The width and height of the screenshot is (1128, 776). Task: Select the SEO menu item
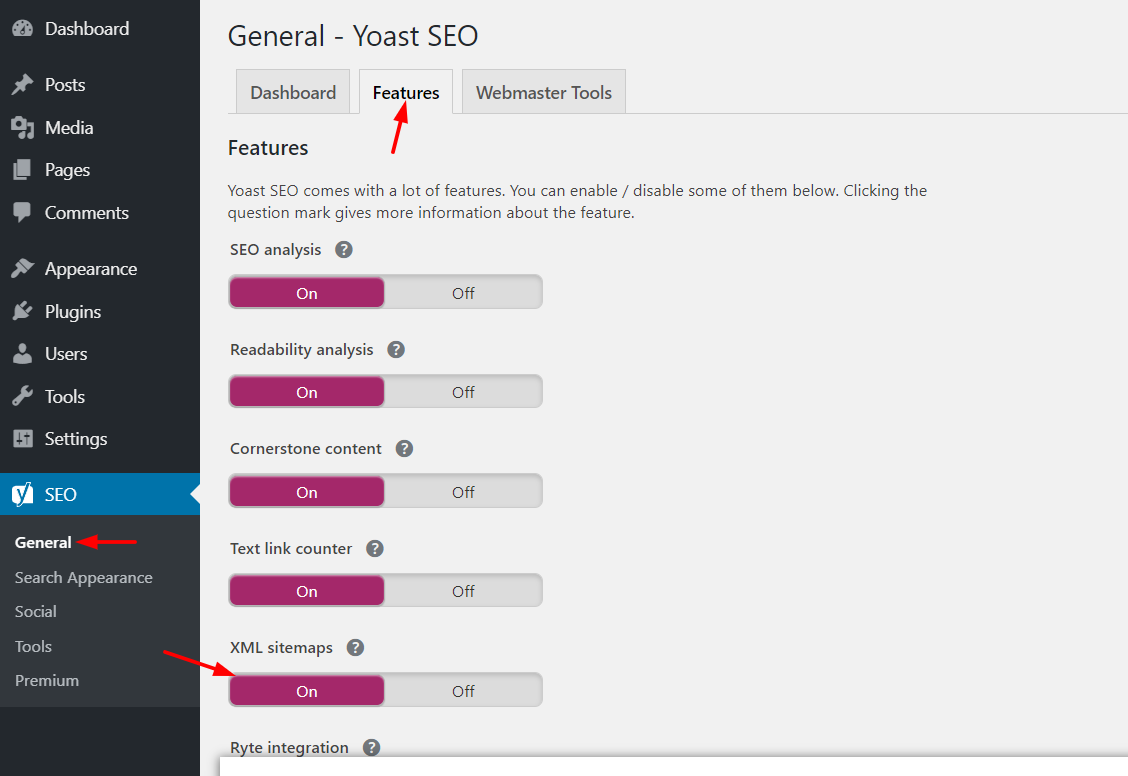point(100,494)
